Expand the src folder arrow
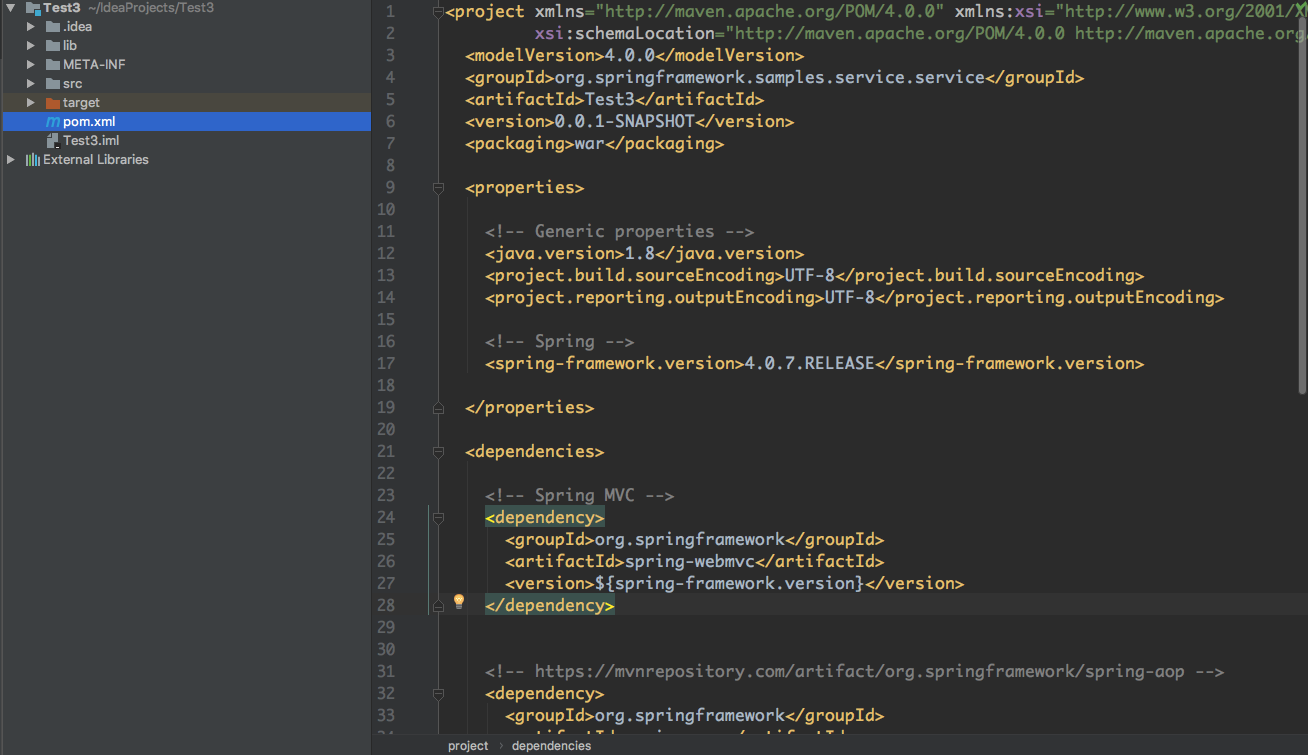The image size is (1308, 755). tap(31, 83)
